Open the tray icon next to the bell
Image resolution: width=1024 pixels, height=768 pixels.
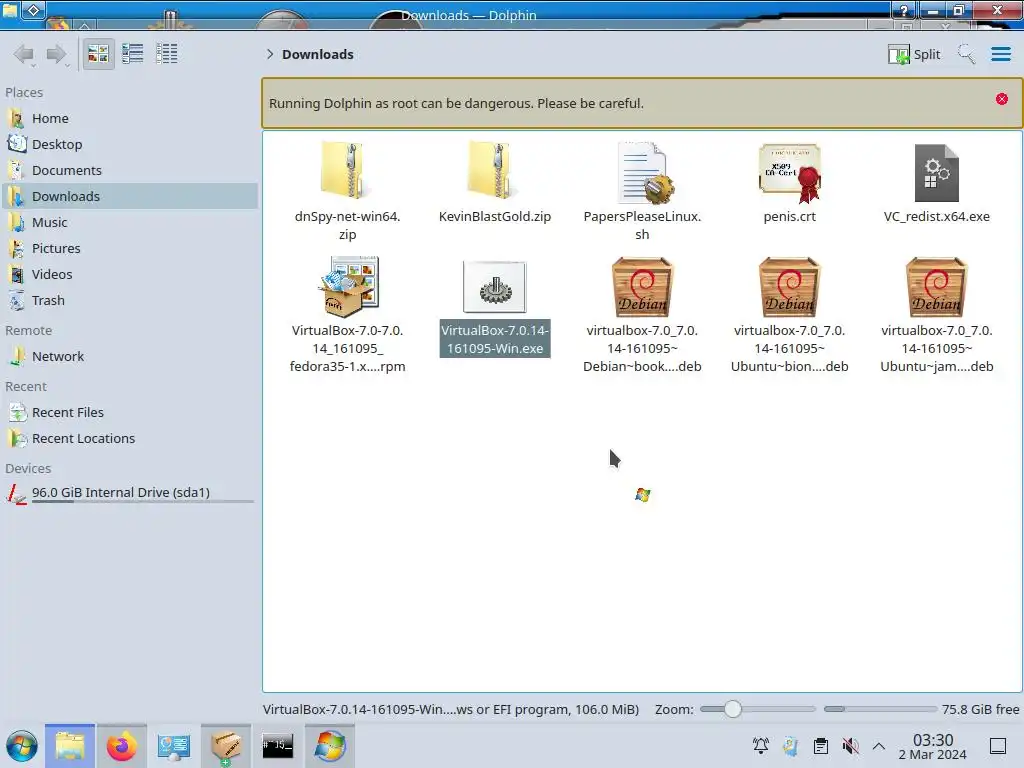coord(791,746)
